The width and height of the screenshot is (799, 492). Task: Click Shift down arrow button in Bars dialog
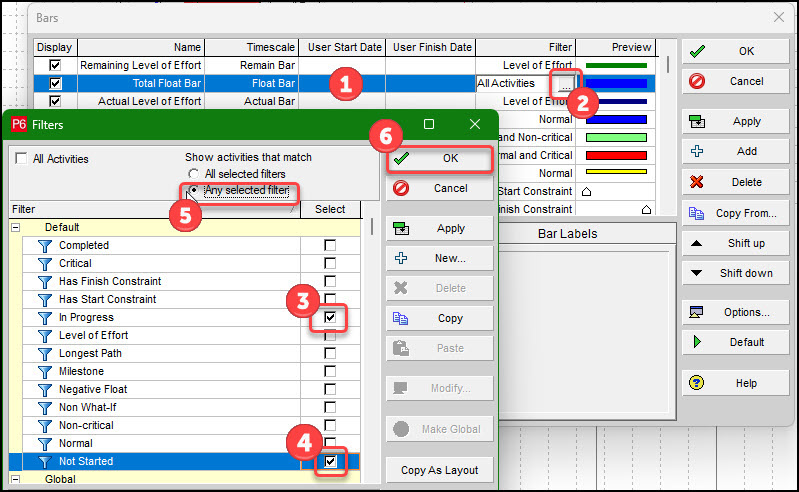pos(734,273)
